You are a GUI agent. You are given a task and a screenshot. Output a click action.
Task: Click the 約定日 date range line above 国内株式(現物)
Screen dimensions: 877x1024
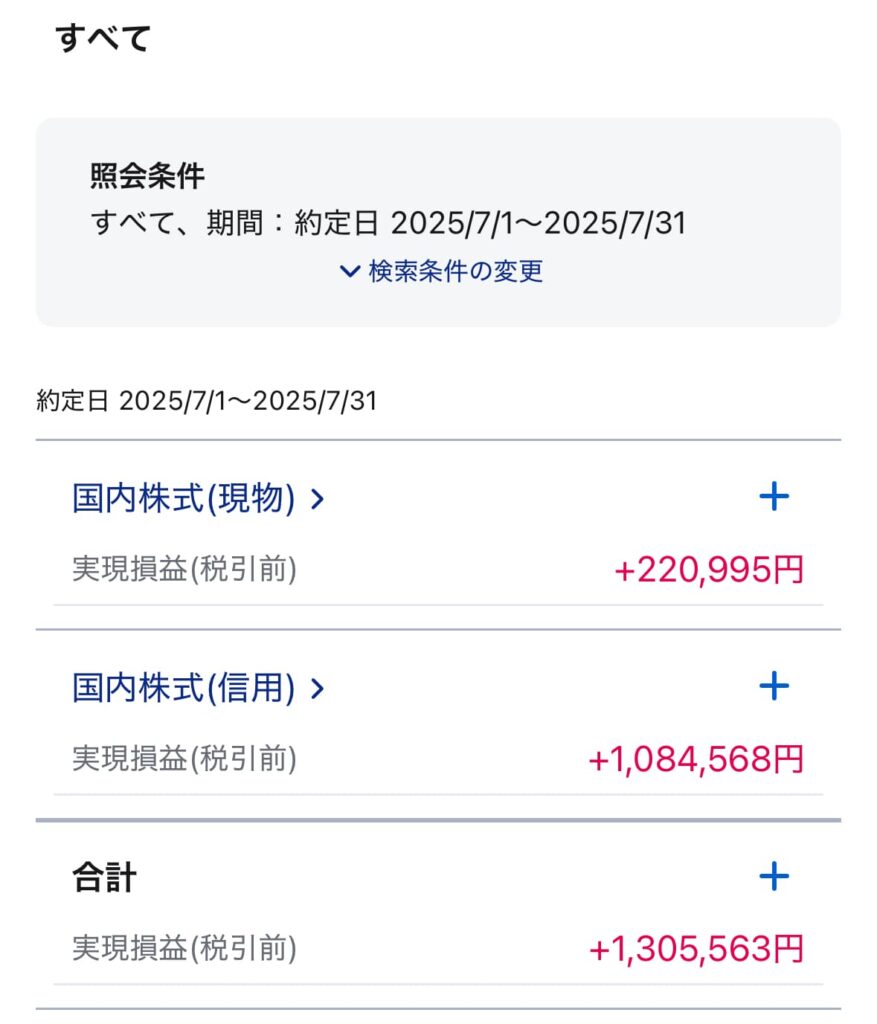[x=206, y=401]
